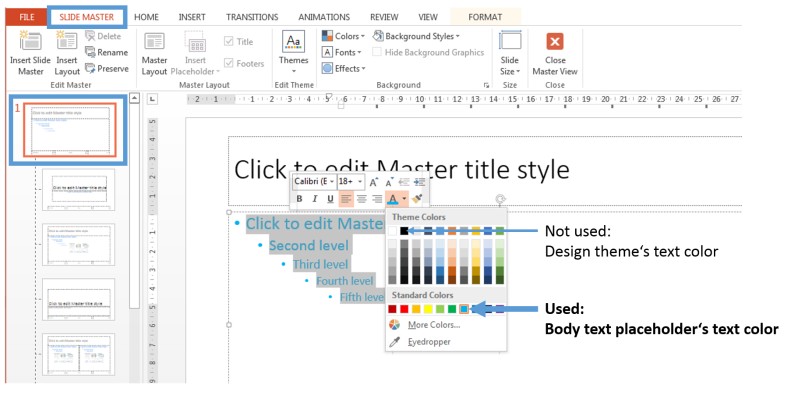Pick the white theme color swatch
This screenshot has width=800, height=396.
(x=392, y=231)
